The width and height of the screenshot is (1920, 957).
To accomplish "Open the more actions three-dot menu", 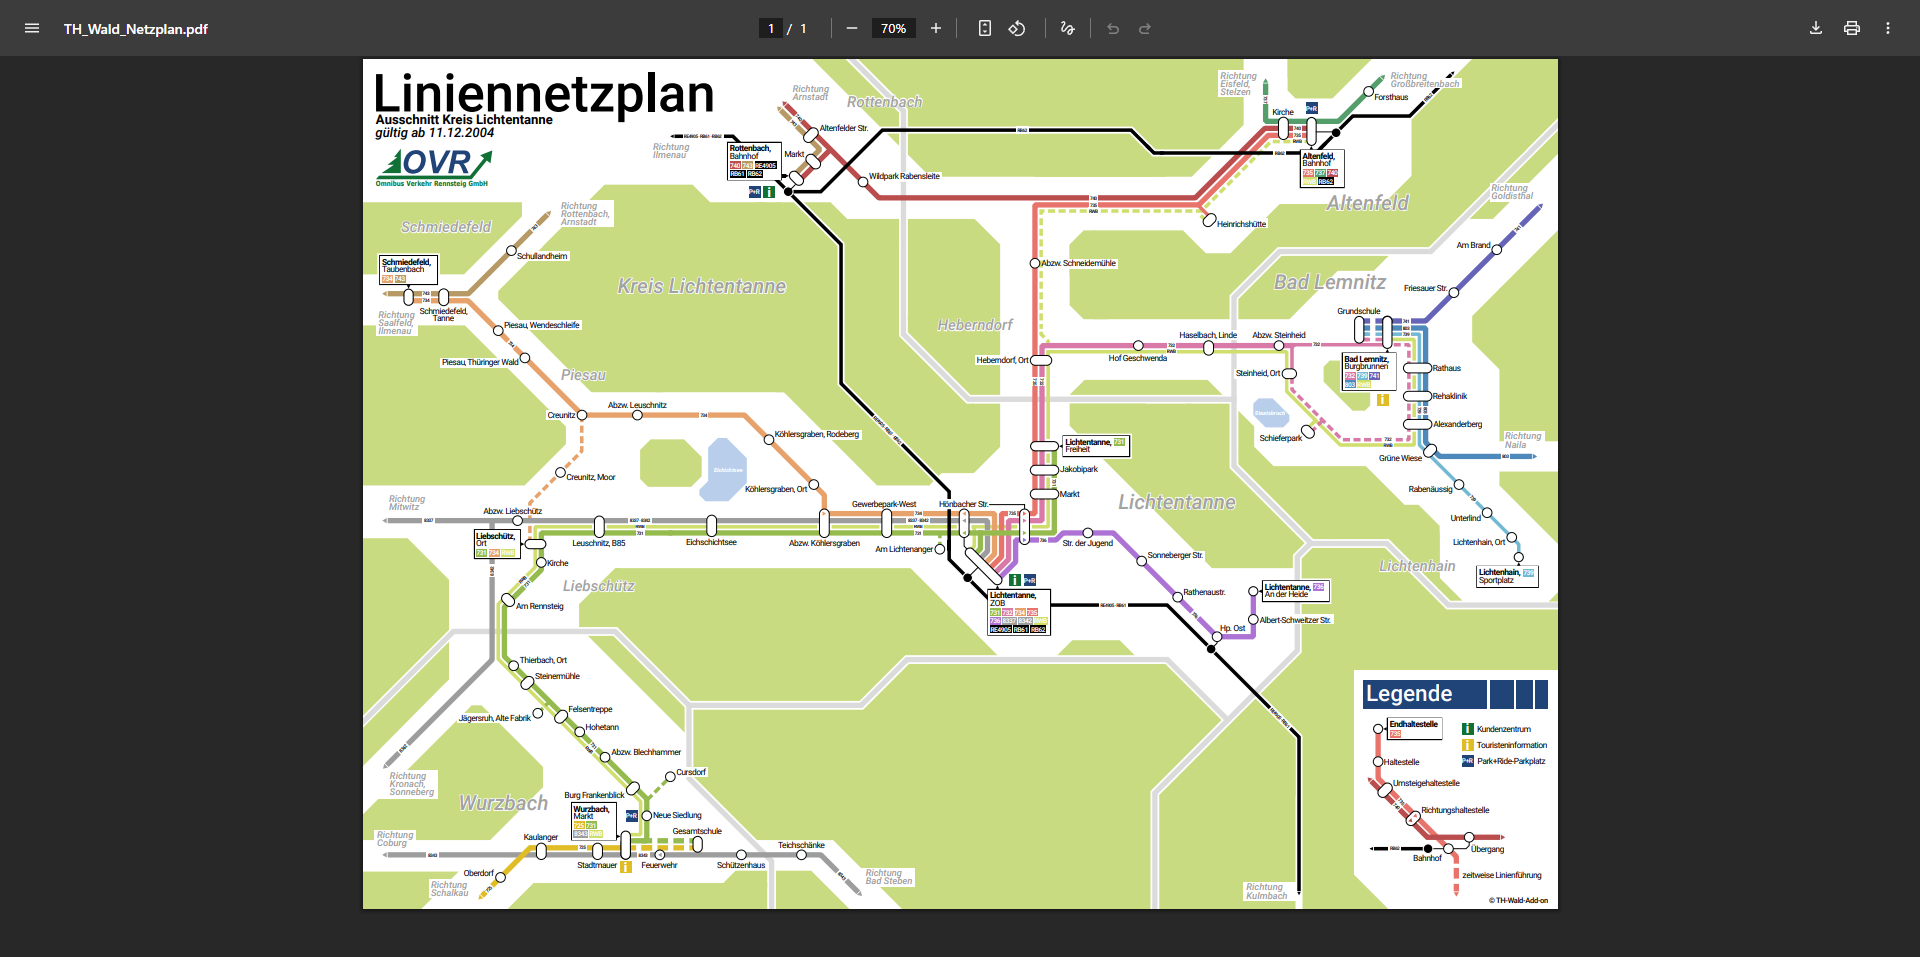I will point(1888,28).
